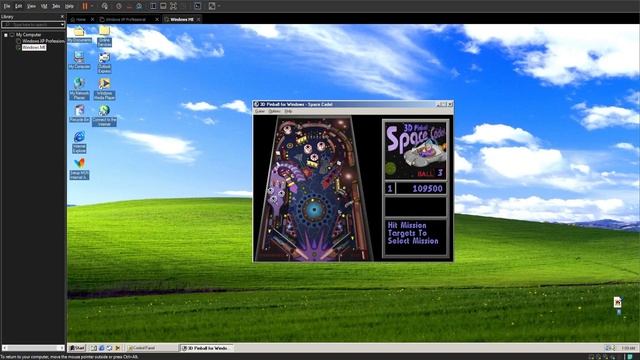640x360 pixels.
Task: Open the Game menu in Pinball
Action: click(x=260, y=111)
